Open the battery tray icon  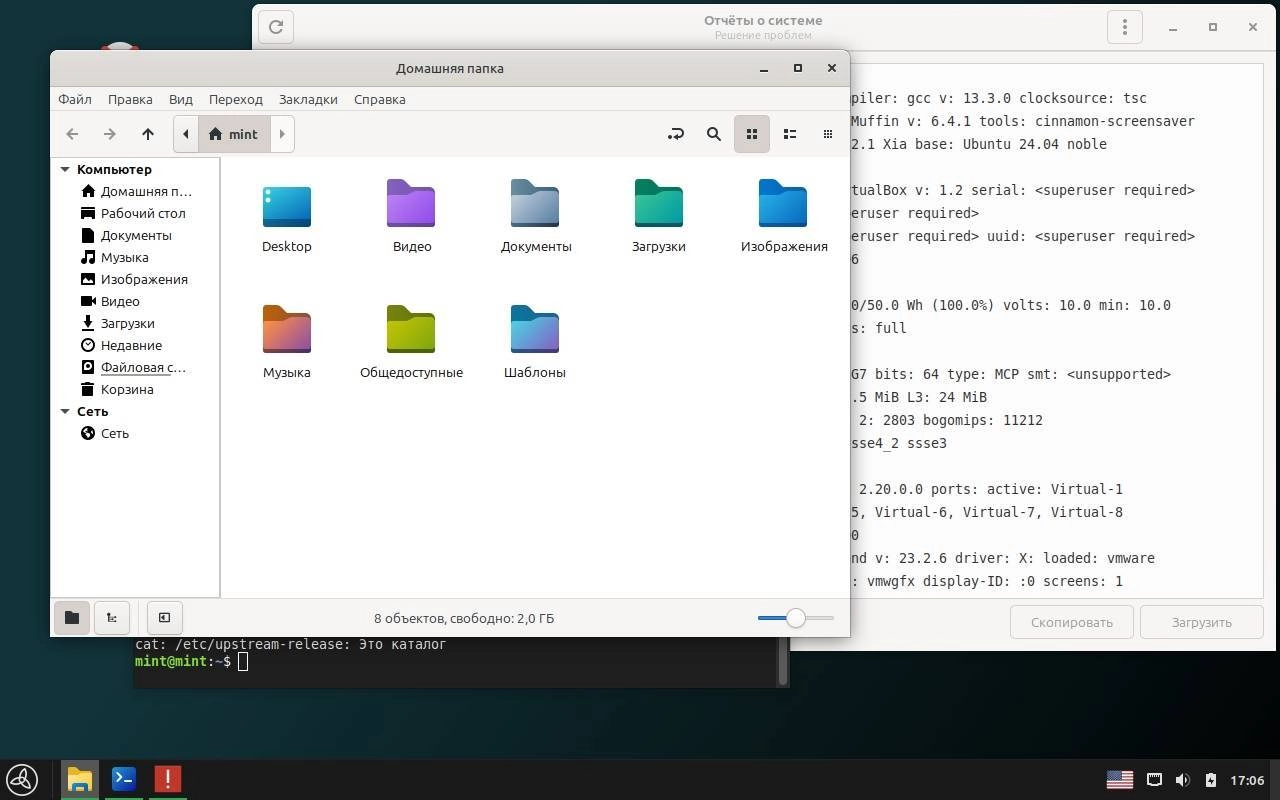point(1210,779)
